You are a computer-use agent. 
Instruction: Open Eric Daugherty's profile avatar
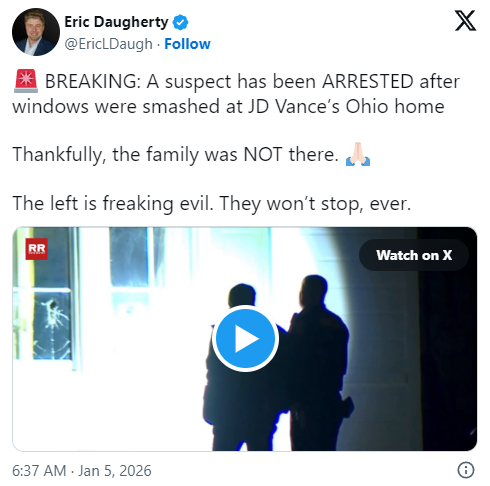tap(36, 32)
